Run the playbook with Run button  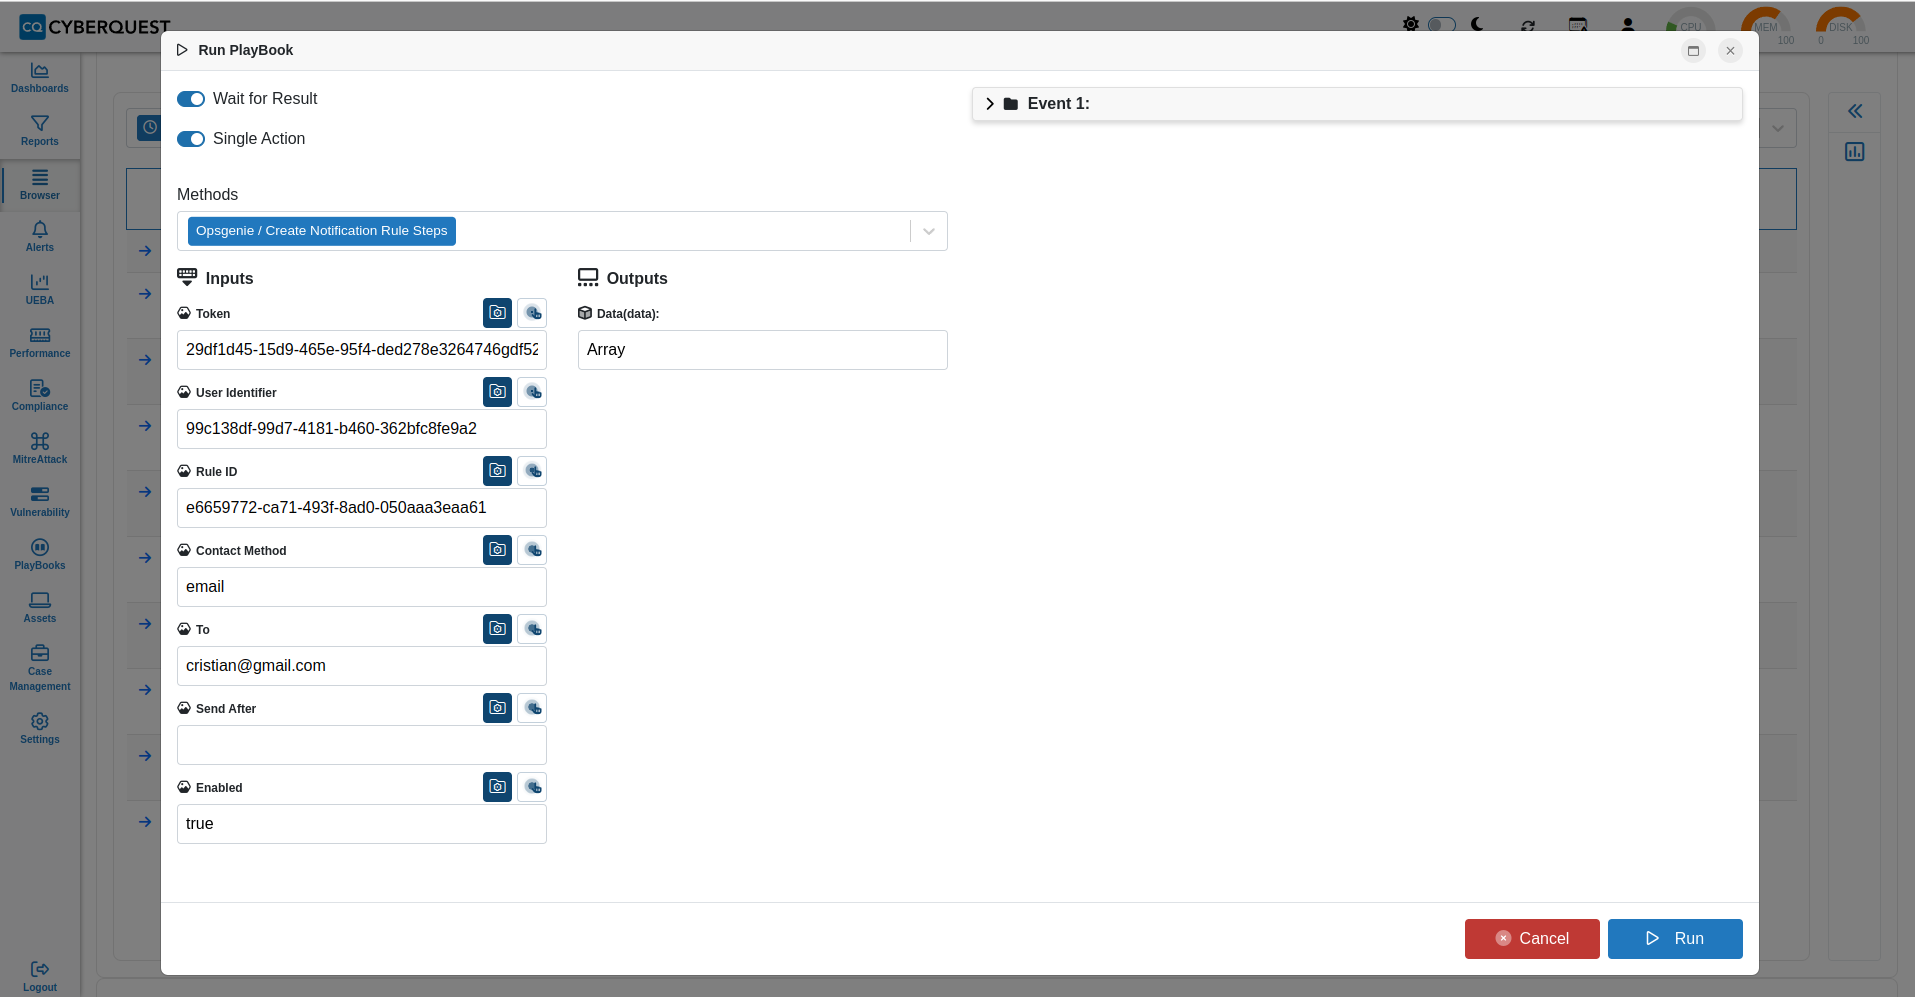1675,939
